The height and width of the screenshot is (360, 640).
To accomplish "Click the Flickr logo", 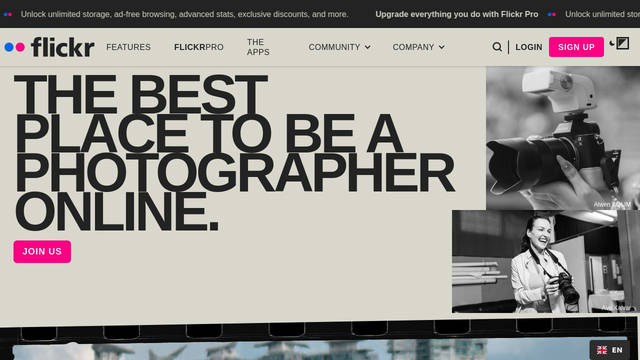I will [49, 47].
